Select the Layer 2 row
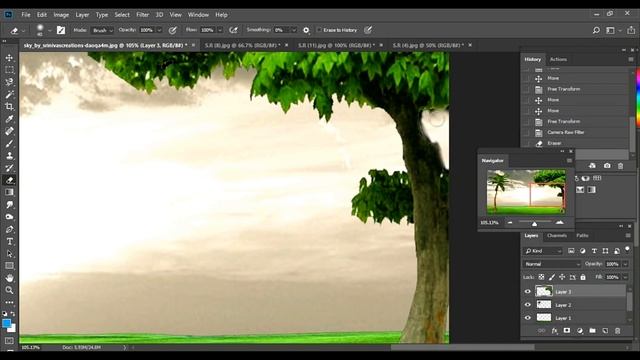Viewport: 640px width, 360px height. [574, 305]
